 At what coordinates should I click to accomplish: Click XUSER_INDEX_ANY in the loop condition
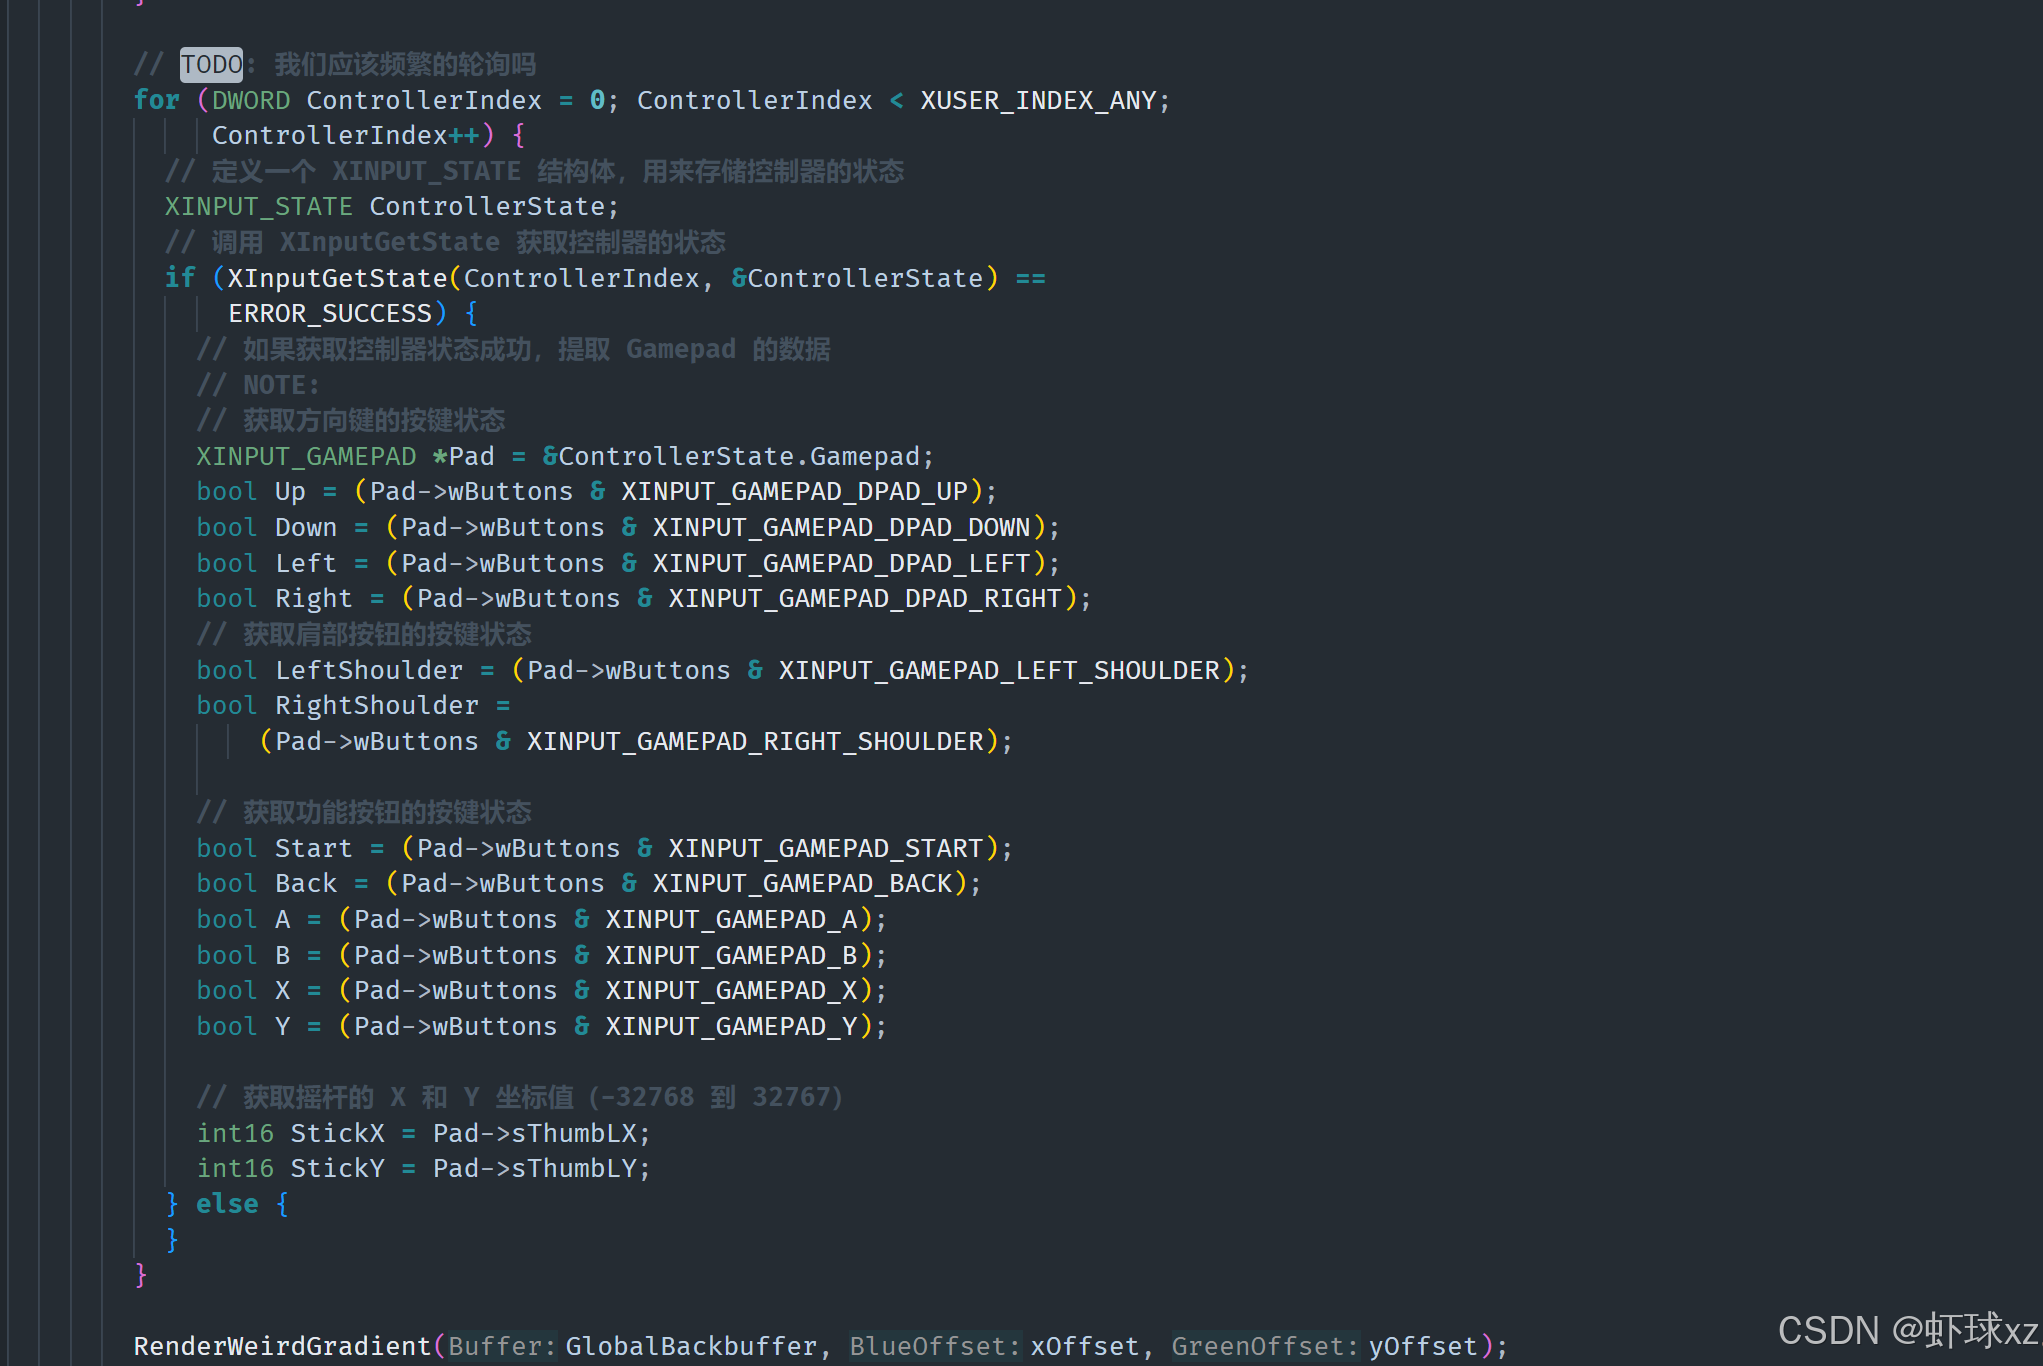pyautogui.click(x=1038, y=100)
